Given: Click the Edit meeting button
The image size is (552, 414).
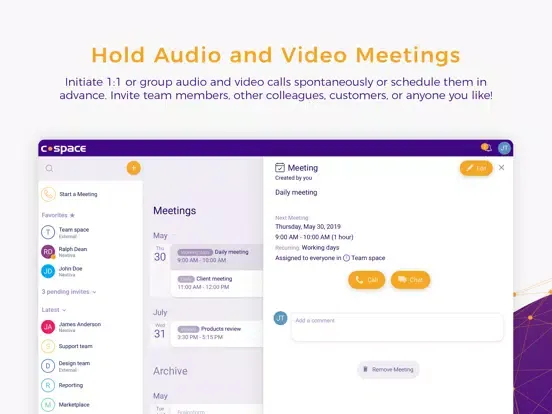Looking at the screenshot, I should click(476, 168).
